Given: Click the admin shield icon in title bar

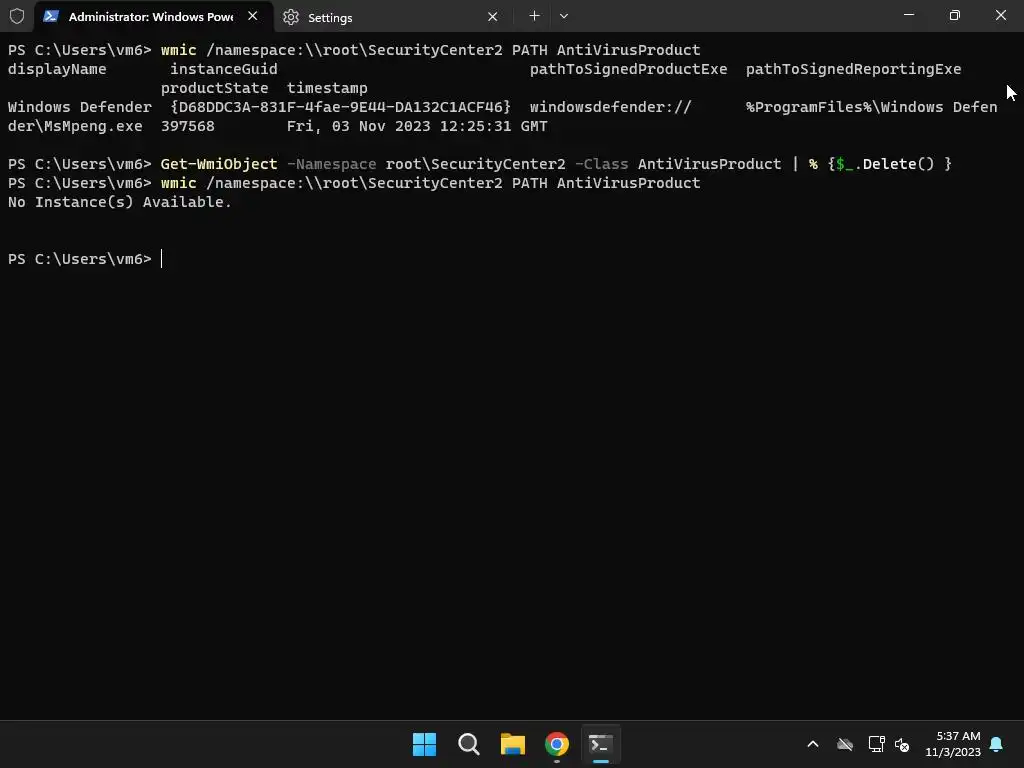Looking at the screenshot, I should [x=17, y=16].
